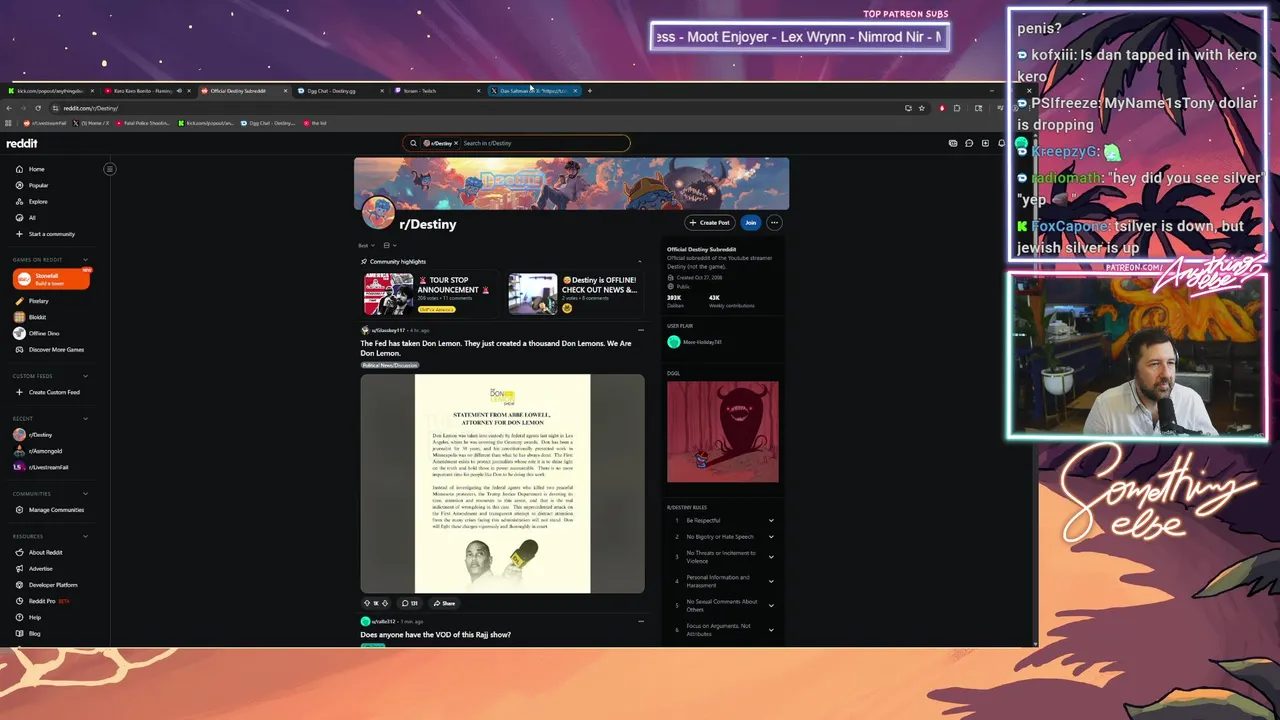
Task: Open About Reddit
Action: (45, 552)
